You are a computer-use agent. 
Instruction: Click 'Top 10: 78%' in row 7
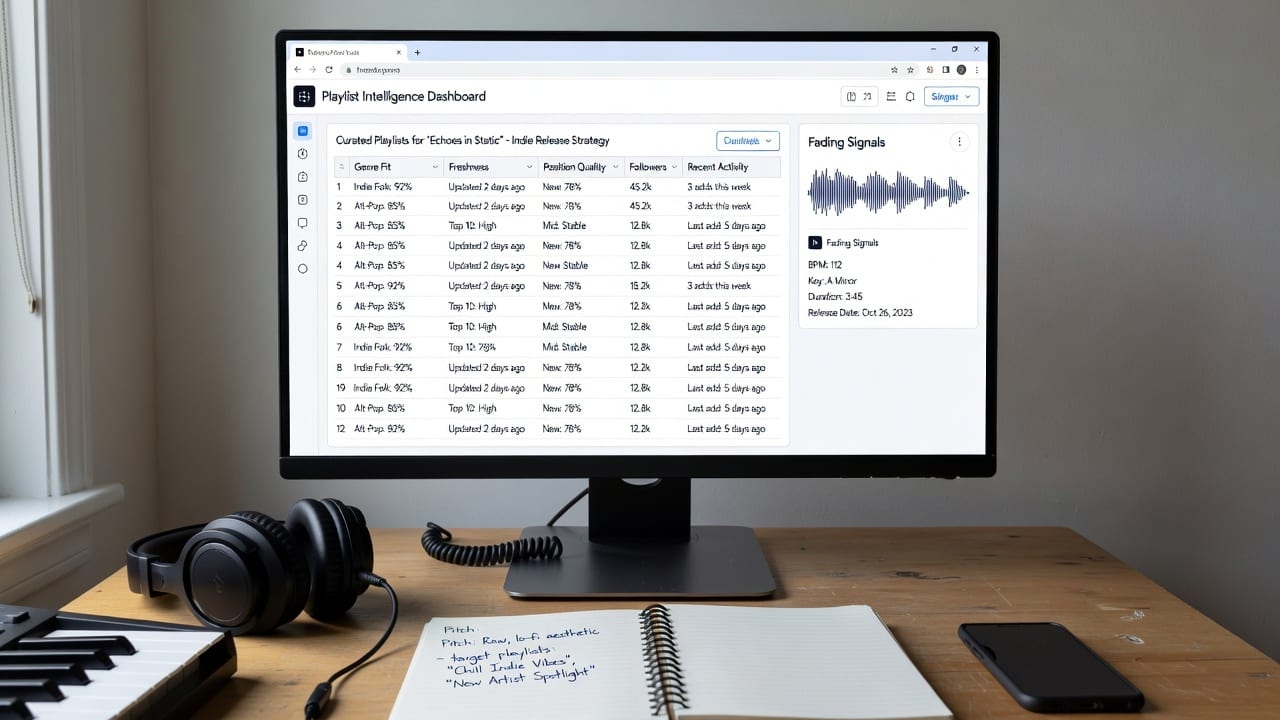tap(472, 347)
